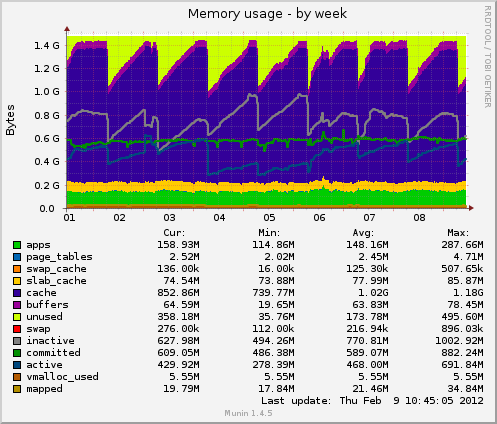Click the 'committed' legend label
Image resolution: width=497 pixels, height=424 pixels.
(53, 353)
